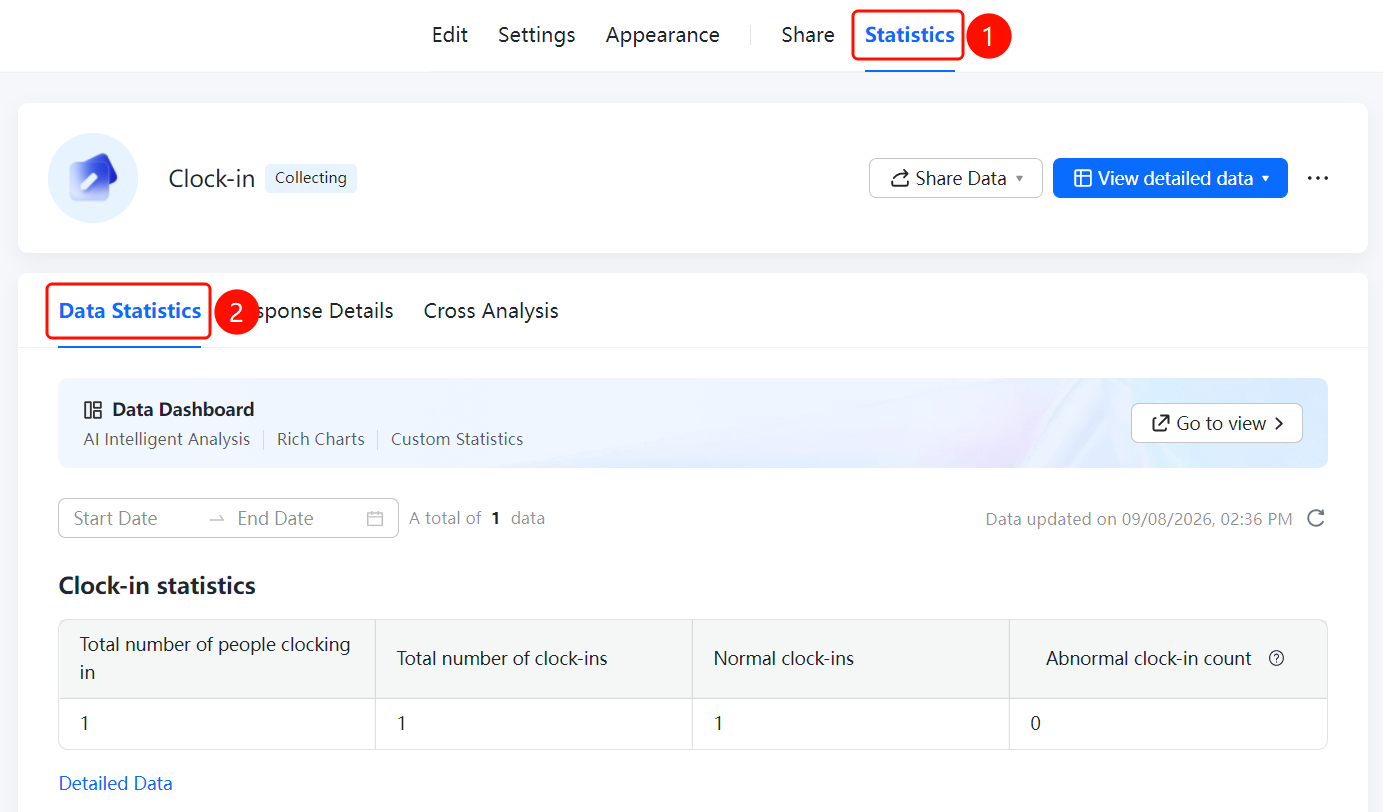Switch to the Settings tab
The height and width of the screenshot is (812, 1383).
pyautogui.click(x=537, y=35)
